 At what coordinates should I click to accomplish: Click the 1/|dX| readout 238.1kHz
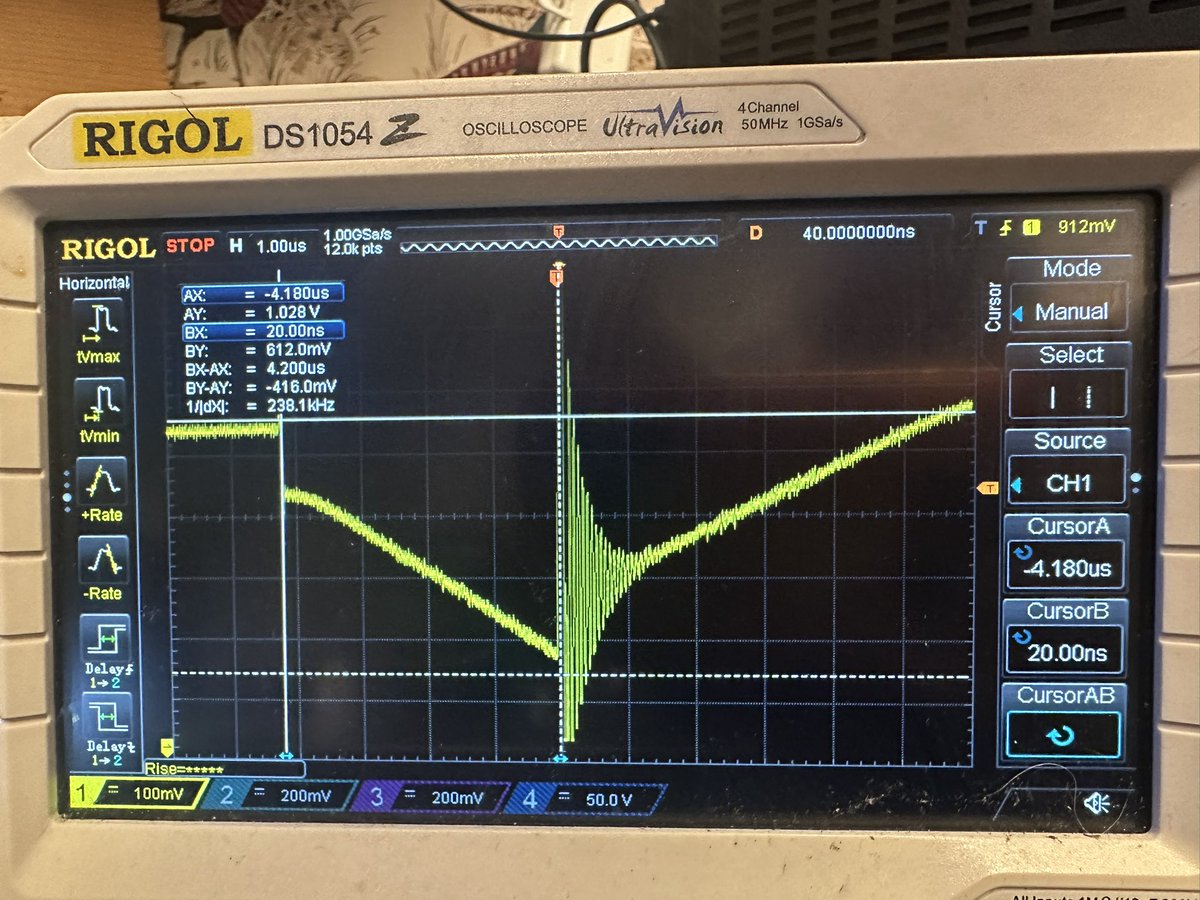click(259, 405)
